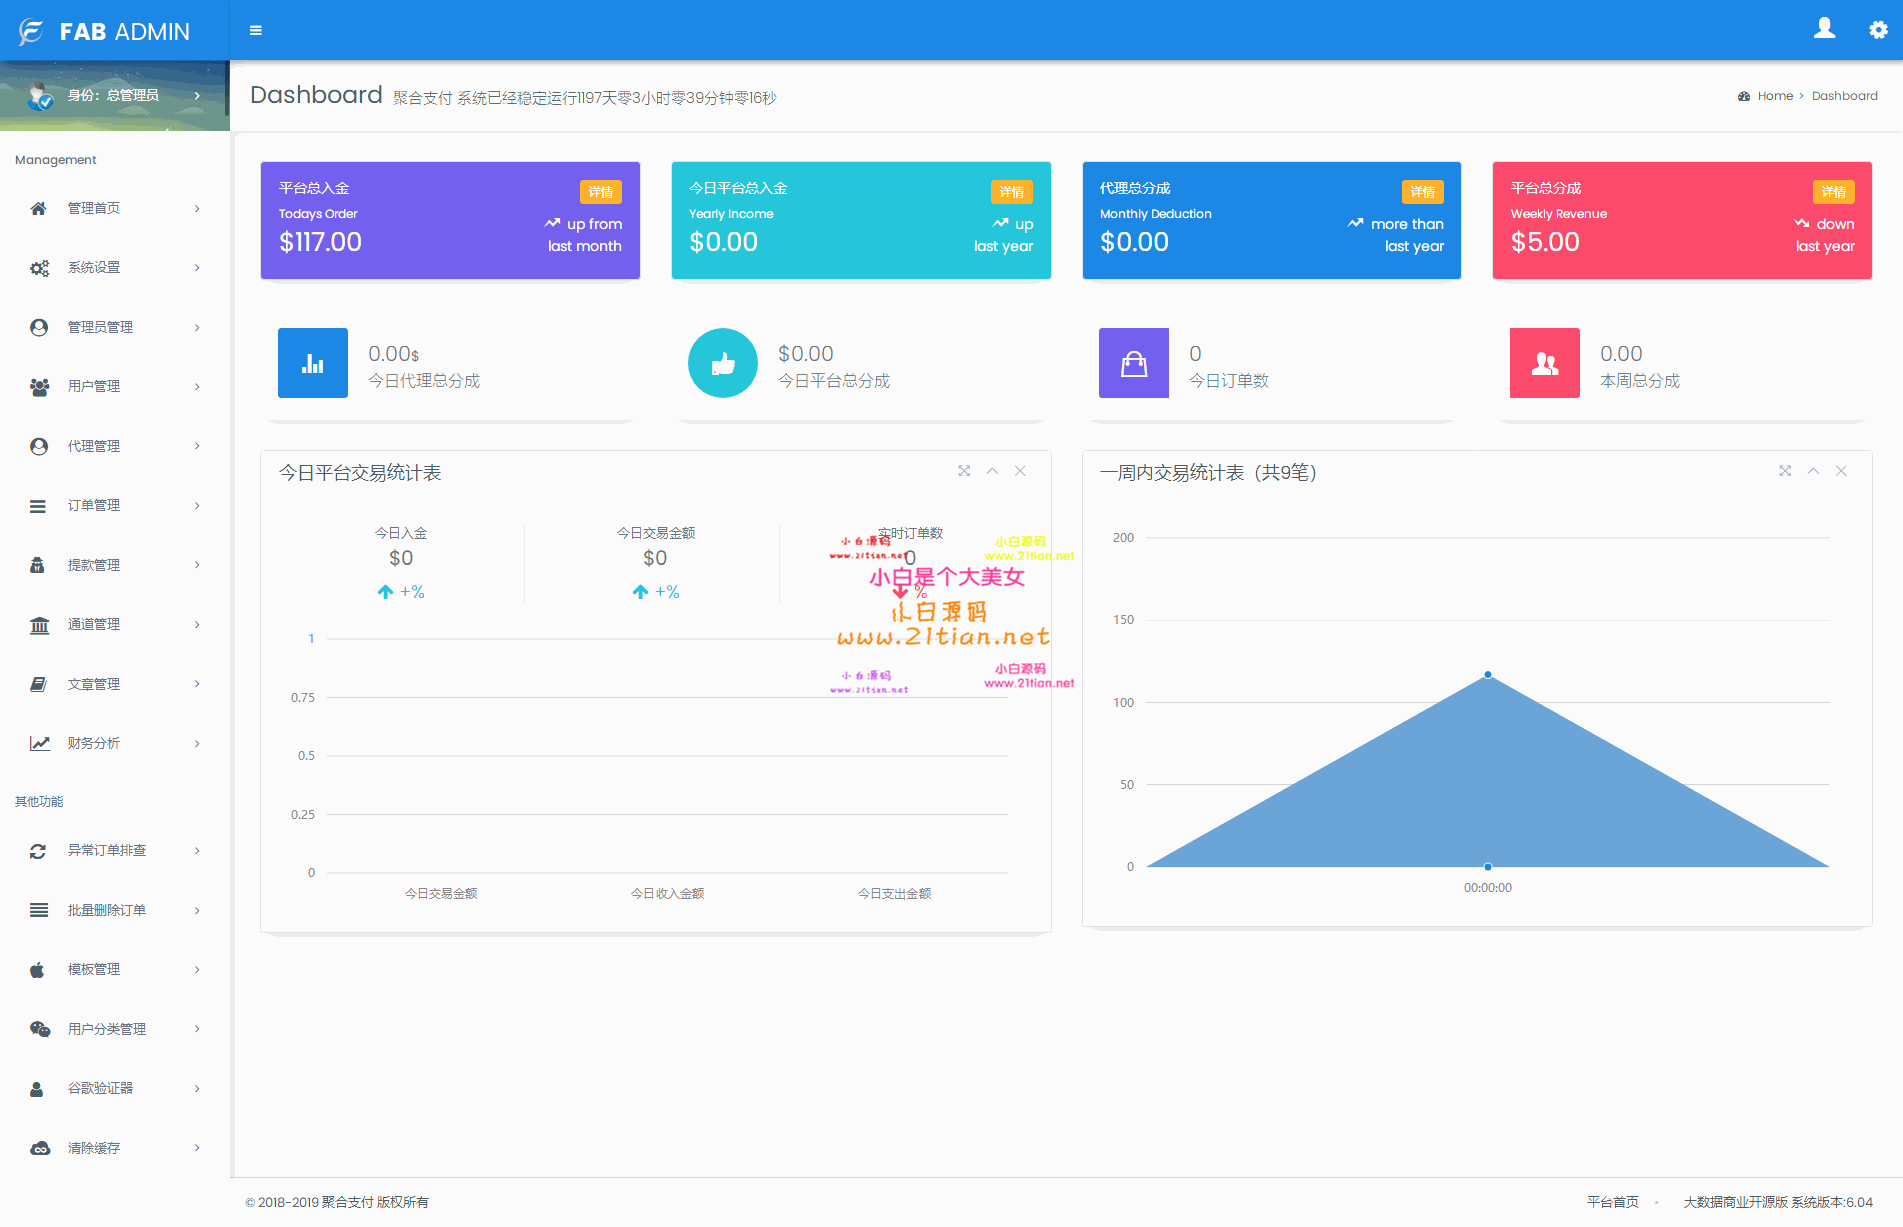Click the thumbs-up 今日平台总分成 icon
1903x1227 pixels.
(723, 363)
